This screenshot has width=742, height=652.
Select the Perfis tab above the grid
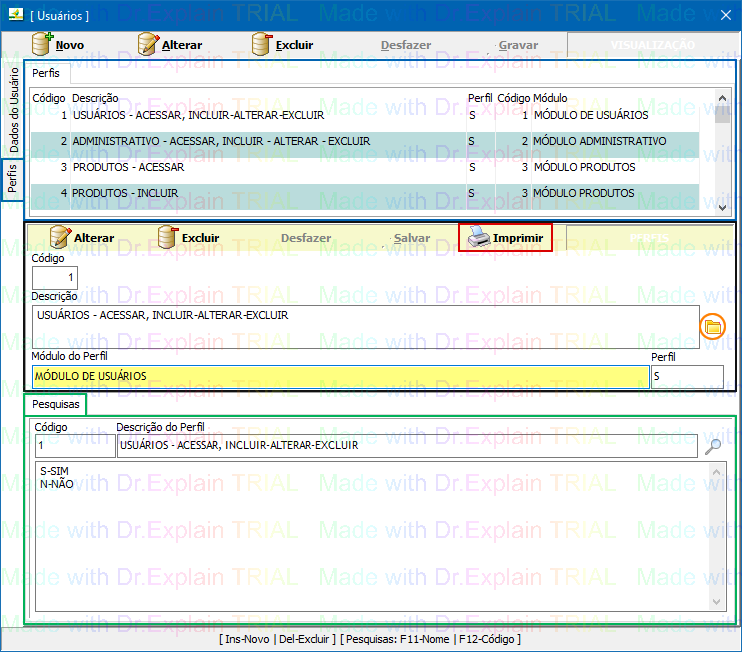[x=46, y=74]
